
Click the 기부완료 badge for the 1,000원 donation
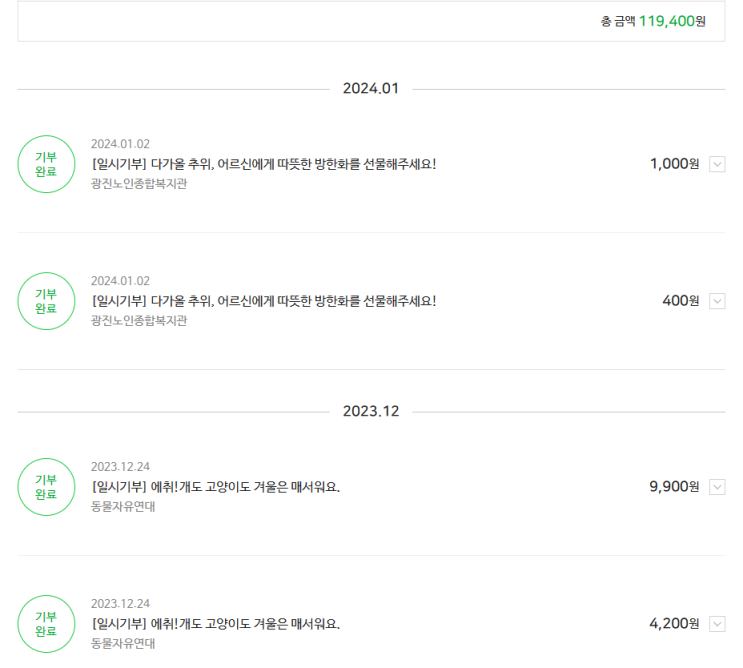point(46,164)
